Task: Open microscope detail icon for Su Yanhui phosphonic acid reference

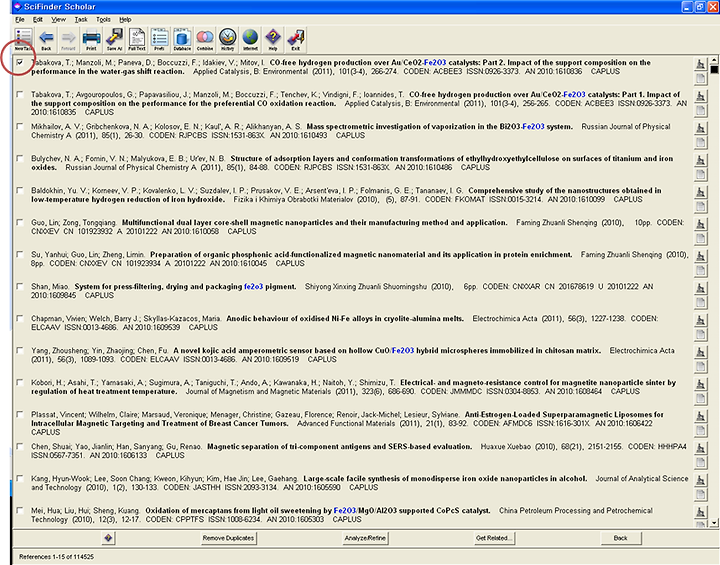Action: pos(700,256)
